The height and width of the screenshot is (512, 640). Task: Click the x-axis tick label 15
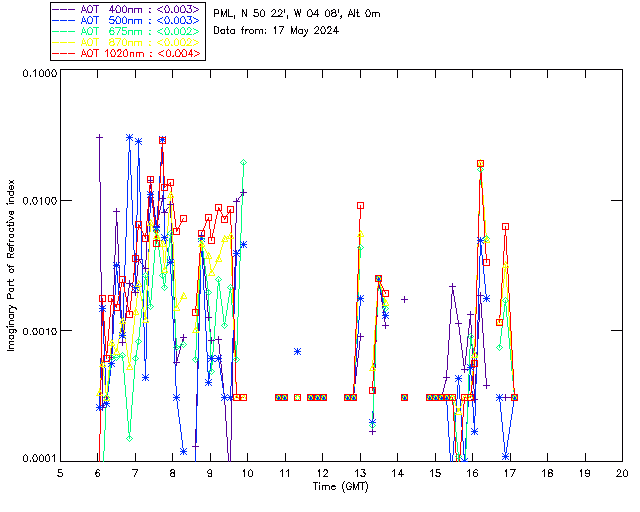pyautogui.click(x=435, y=473)
